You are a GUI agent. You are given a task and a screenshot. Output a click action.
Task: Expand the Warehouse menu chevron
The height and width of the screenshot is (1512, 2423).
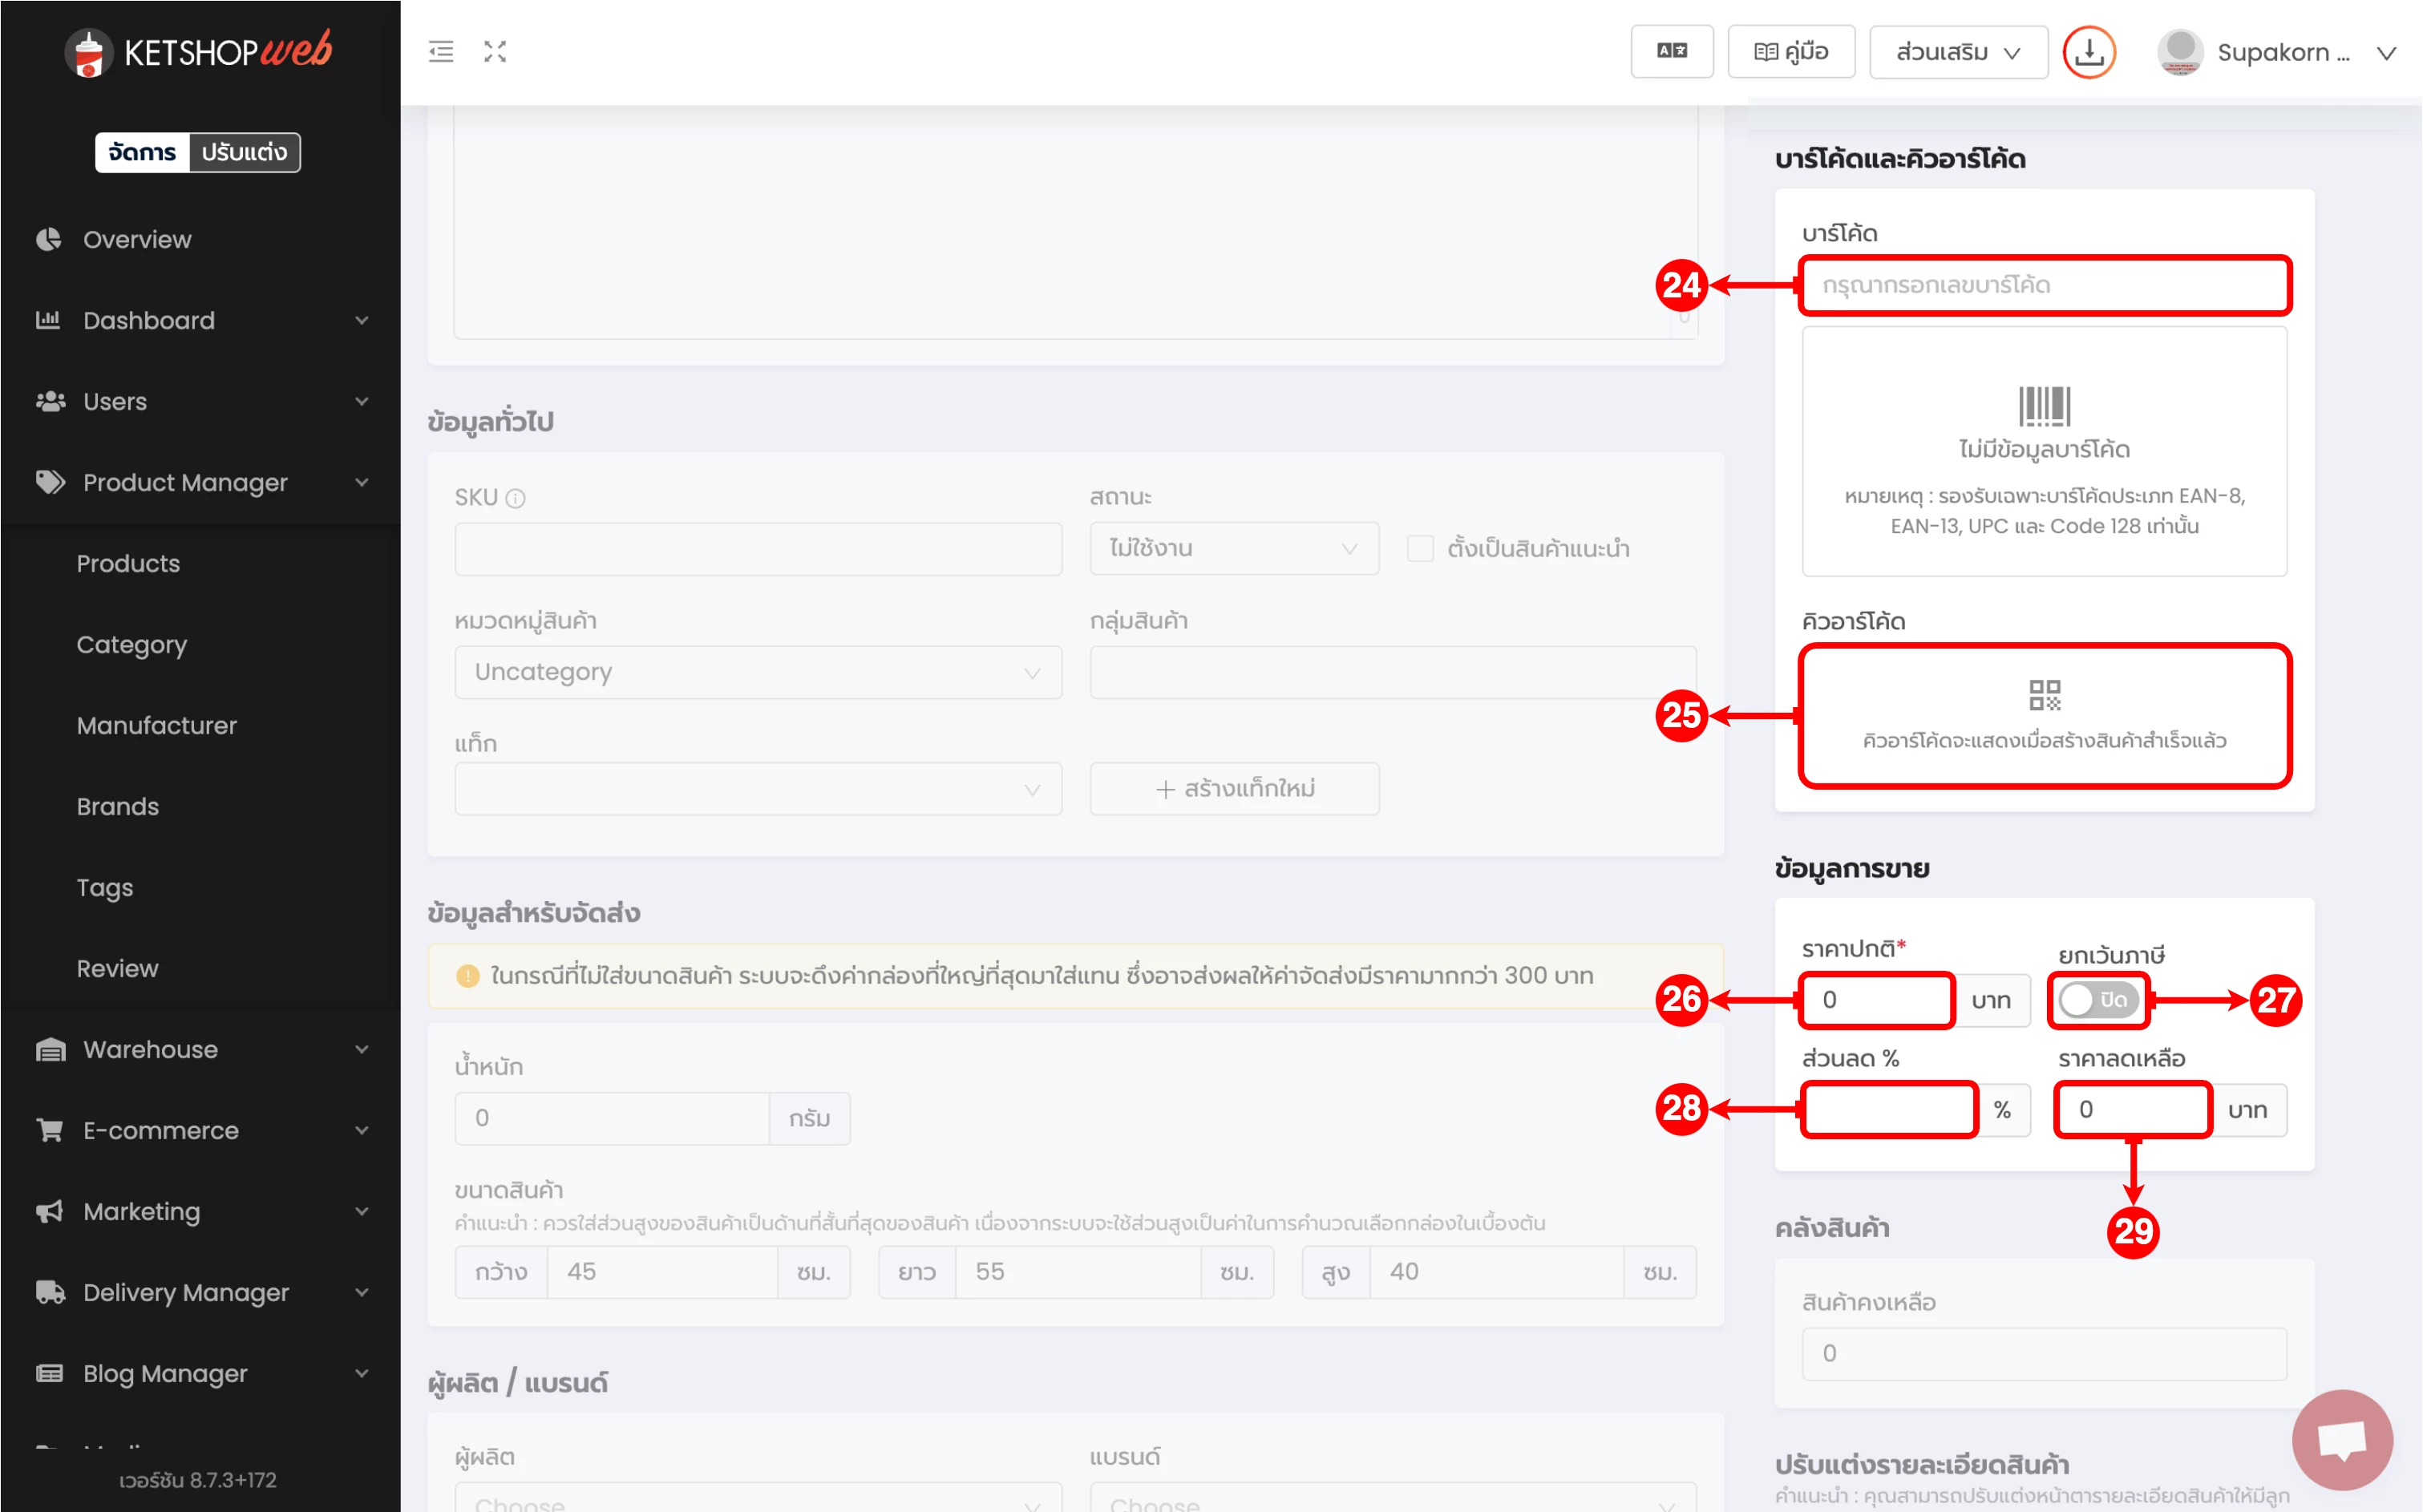[362, 1049]
